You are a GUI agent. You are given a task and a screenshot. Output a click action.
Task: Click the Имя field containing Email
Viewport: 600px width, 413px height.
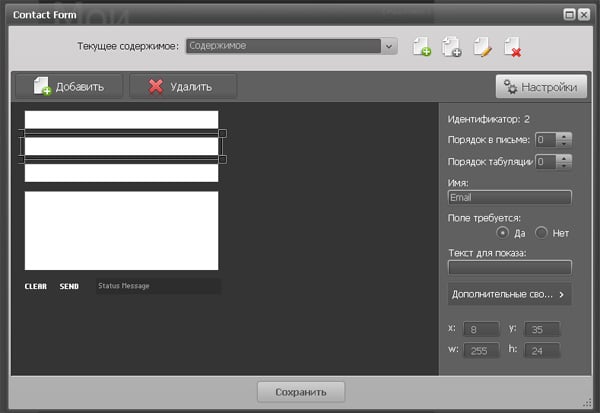(509, 198)
